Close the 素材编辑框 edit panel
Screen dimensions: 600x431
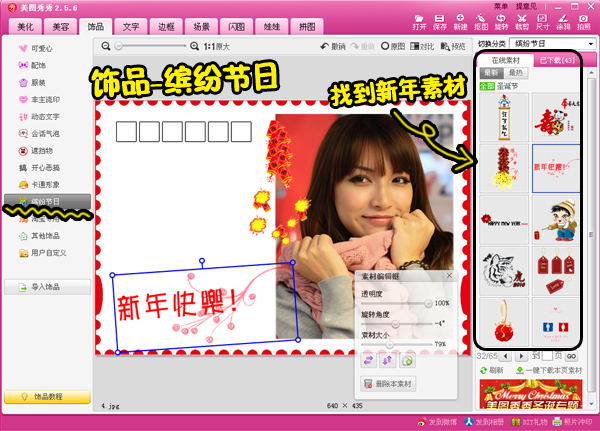[449, 275]
